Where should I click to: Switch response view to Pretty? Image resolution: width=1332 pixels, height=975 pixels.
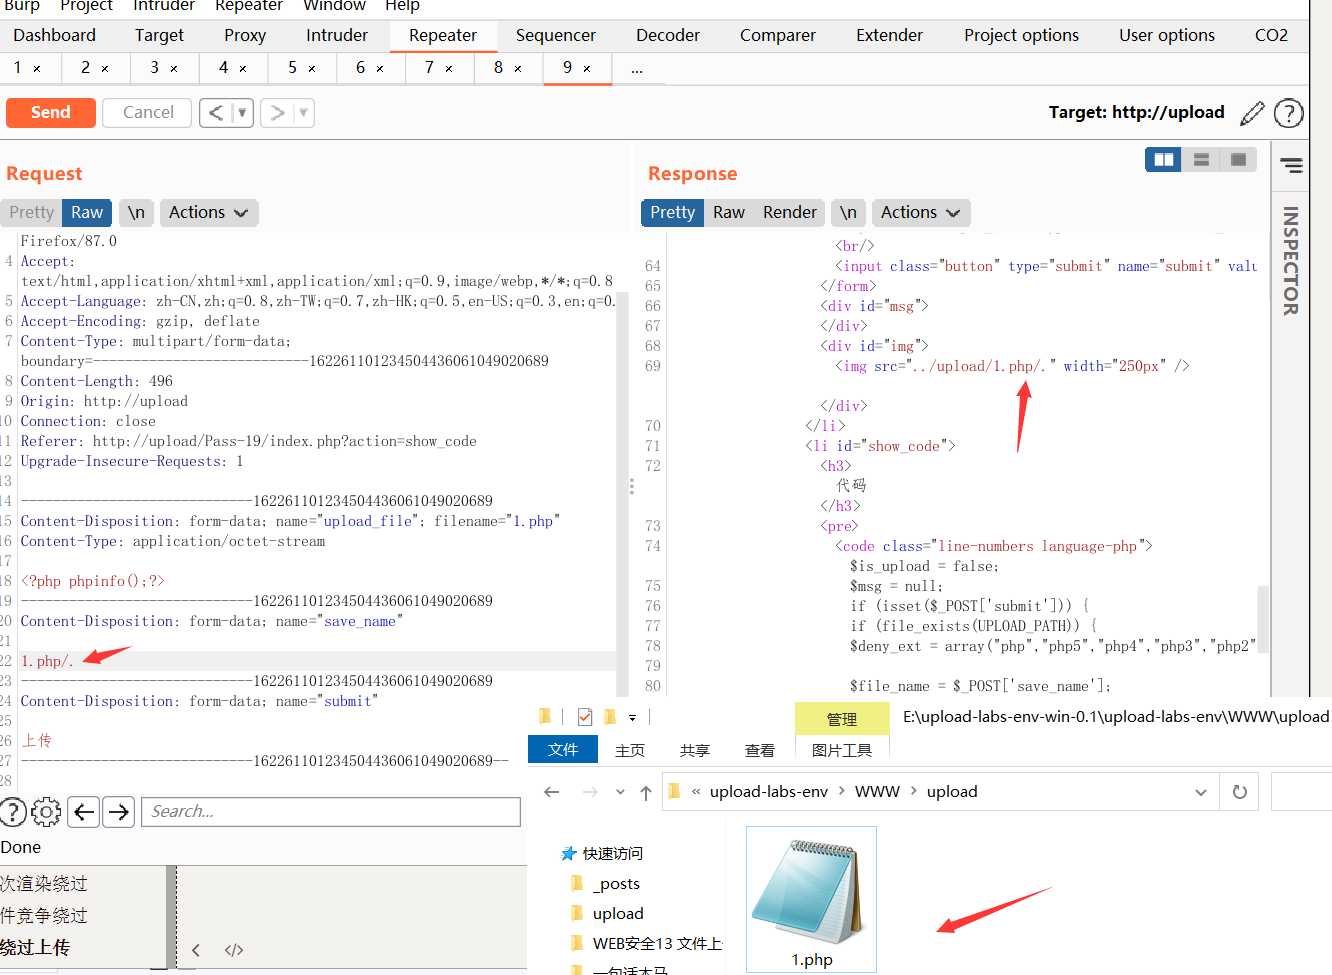[672, 212]
